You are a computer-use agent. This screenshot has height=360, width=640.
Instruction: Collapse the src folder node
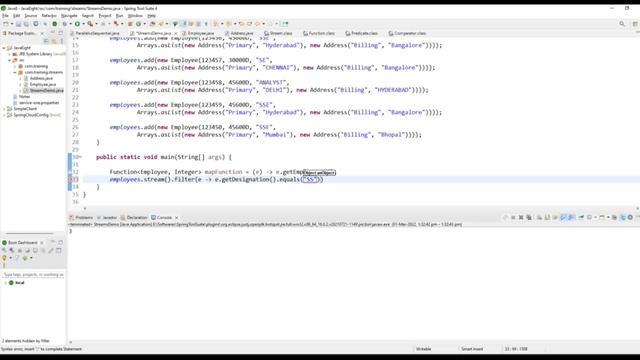[x=10, y=60]
